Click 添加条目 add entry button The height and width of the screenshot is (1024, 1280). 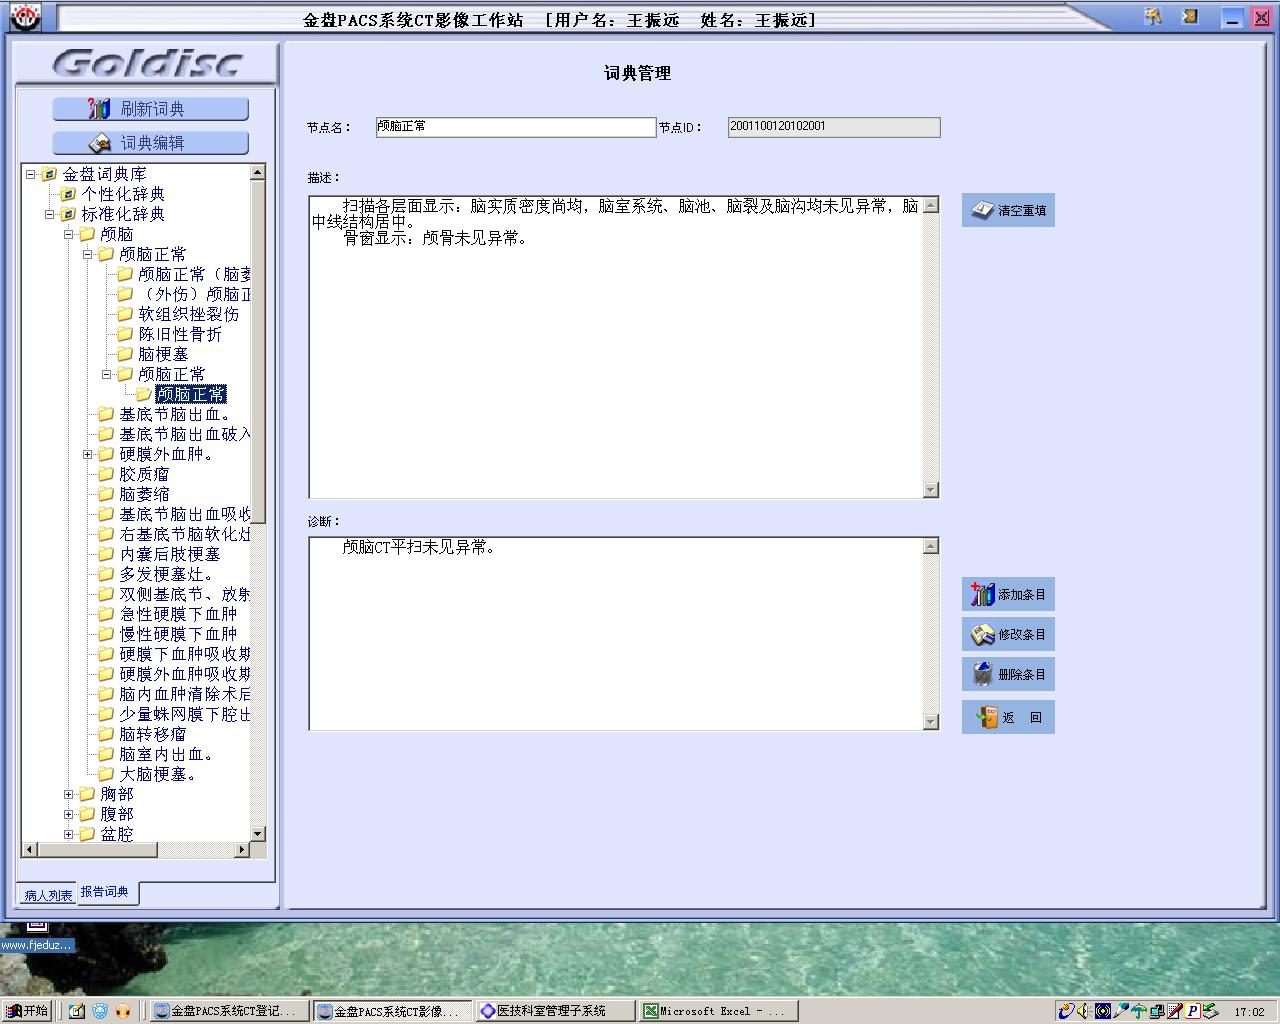click(1008, 595)
